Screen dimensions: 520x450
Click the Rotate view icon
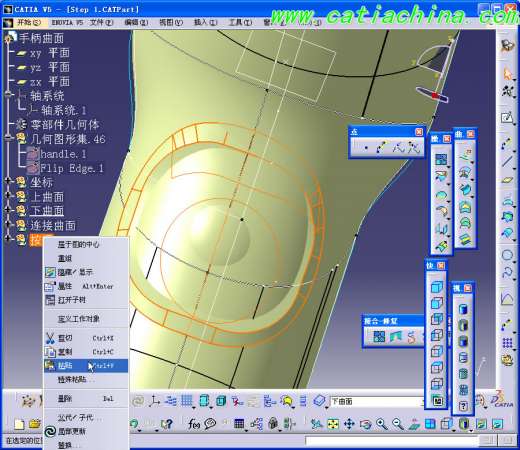[x=365, y=424]
